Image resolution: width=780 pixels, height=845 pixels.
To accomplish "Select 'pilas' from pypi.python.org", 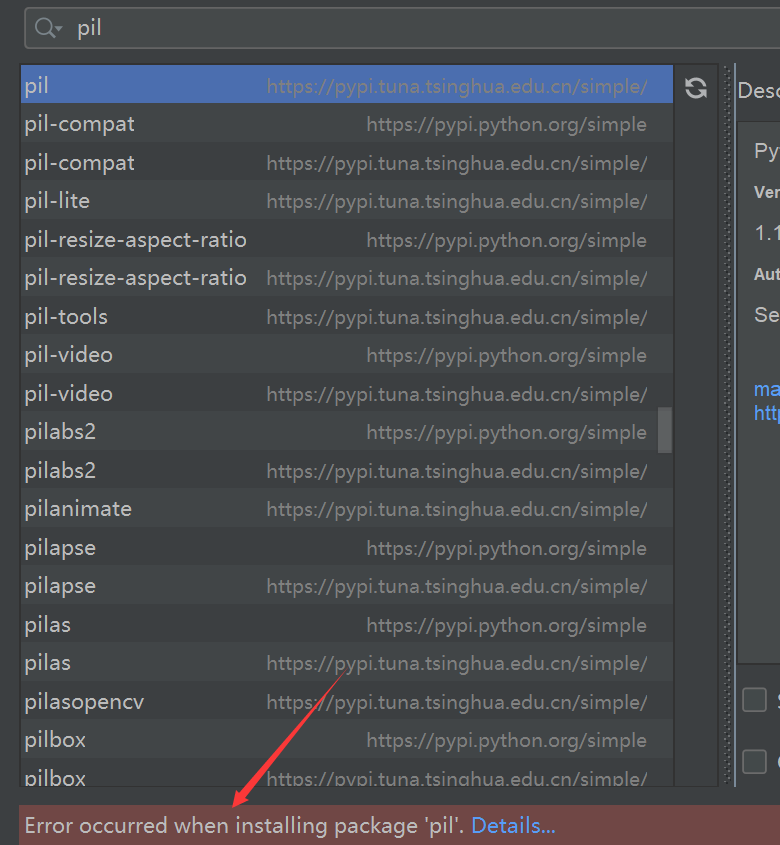I will point(347,625).
